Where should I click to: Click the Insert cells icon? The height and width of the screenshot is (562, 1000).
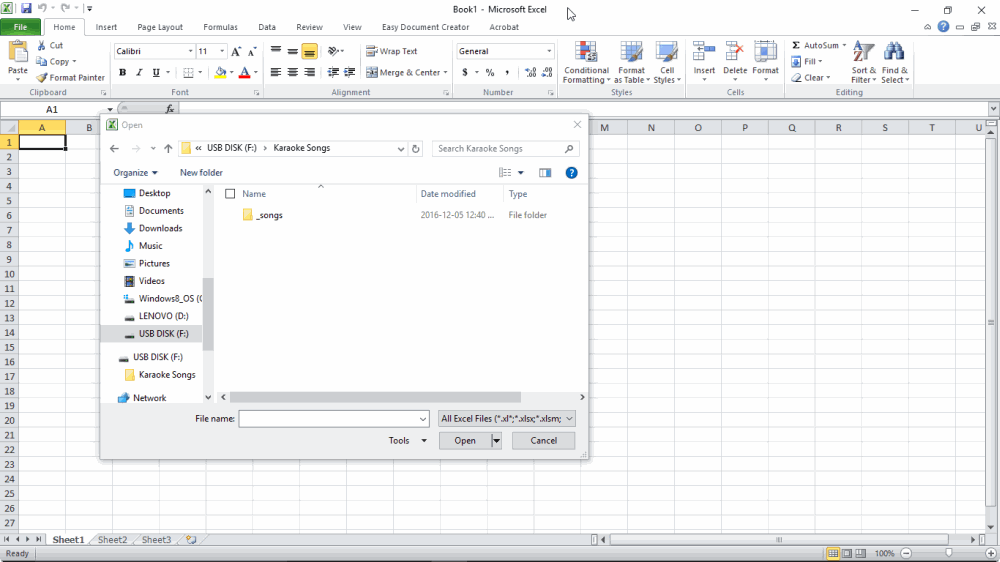pyautogui.click(x=704, y=52)
